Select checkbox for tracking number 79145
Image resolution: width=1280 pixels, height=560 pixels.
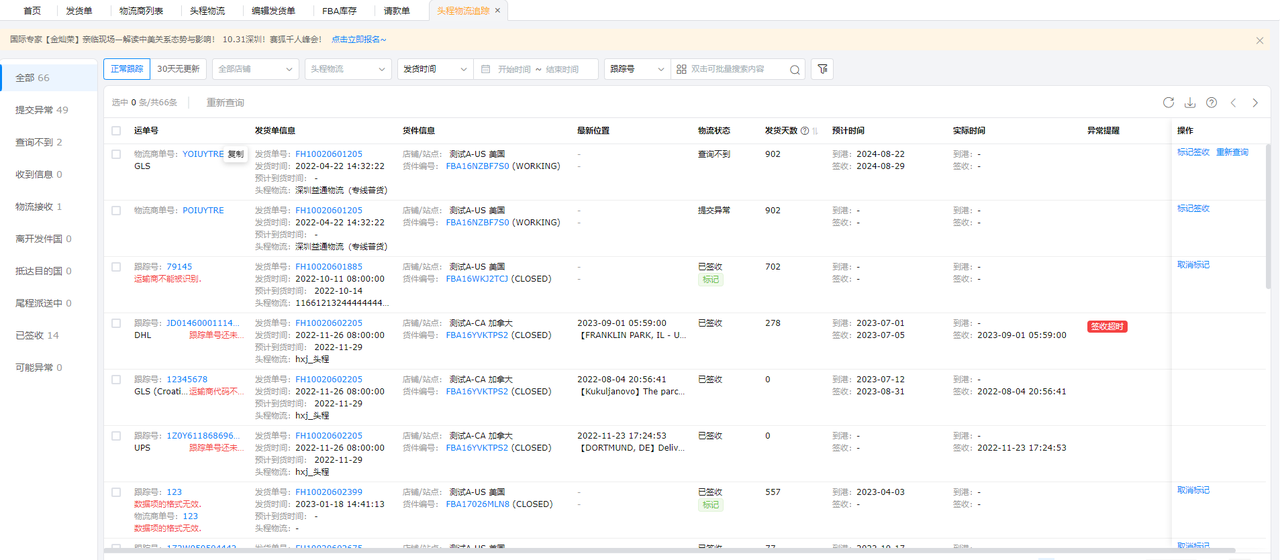[116, 267]
